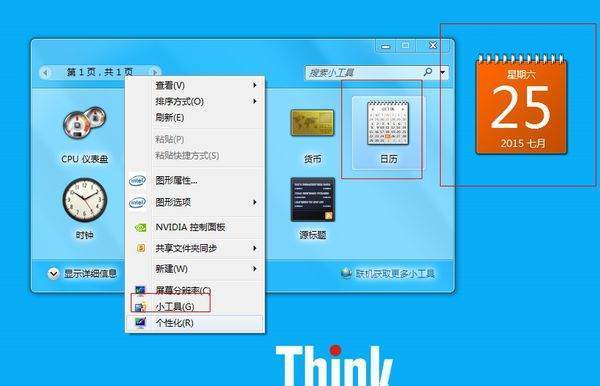Go to previous gadget page arrow

45,72
